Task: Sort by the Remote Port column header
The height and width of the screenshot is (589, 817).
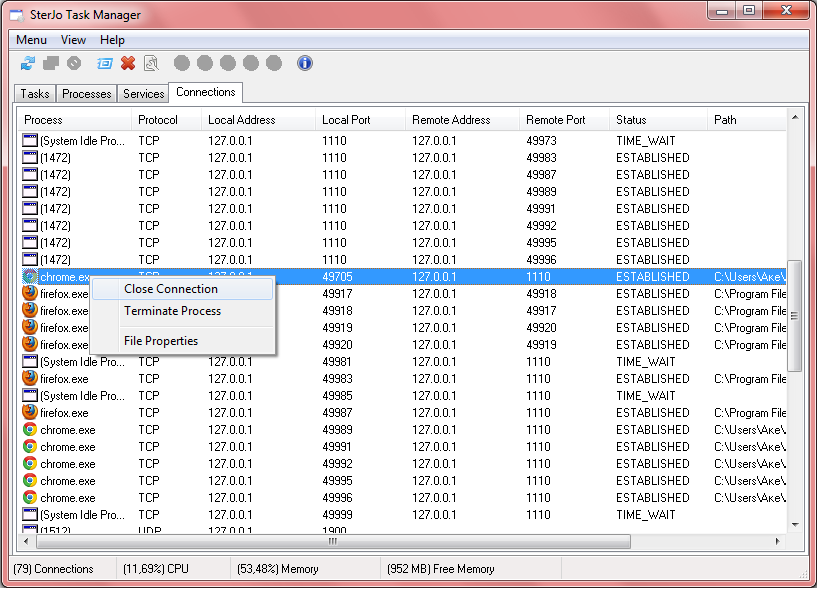Action: pyautogui.click(x=556, y=120)
